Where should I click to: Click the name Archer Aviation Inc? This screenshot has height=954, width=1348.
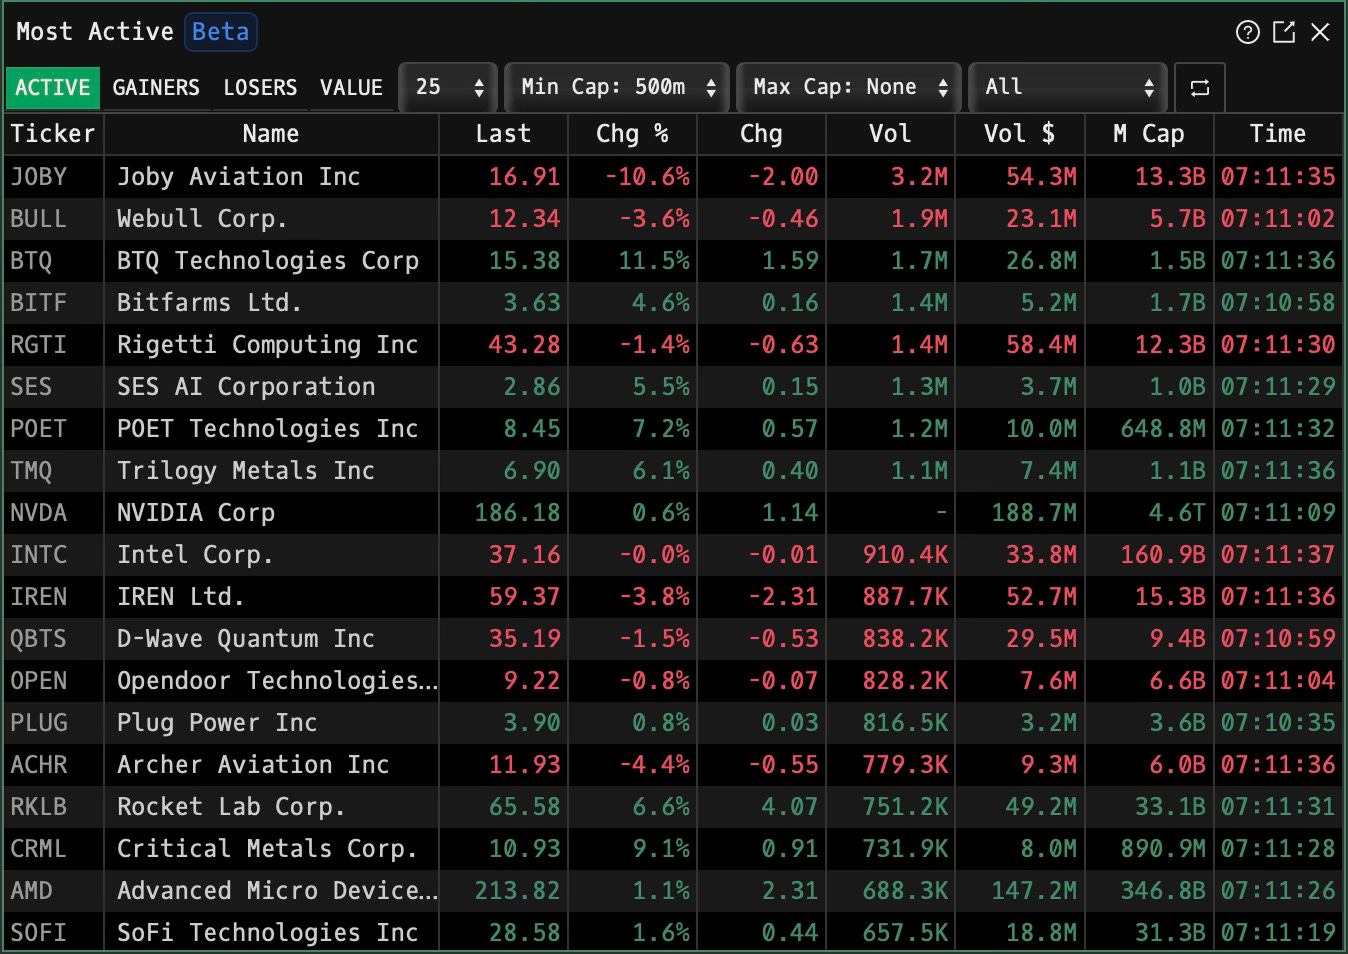coord(253,765)
